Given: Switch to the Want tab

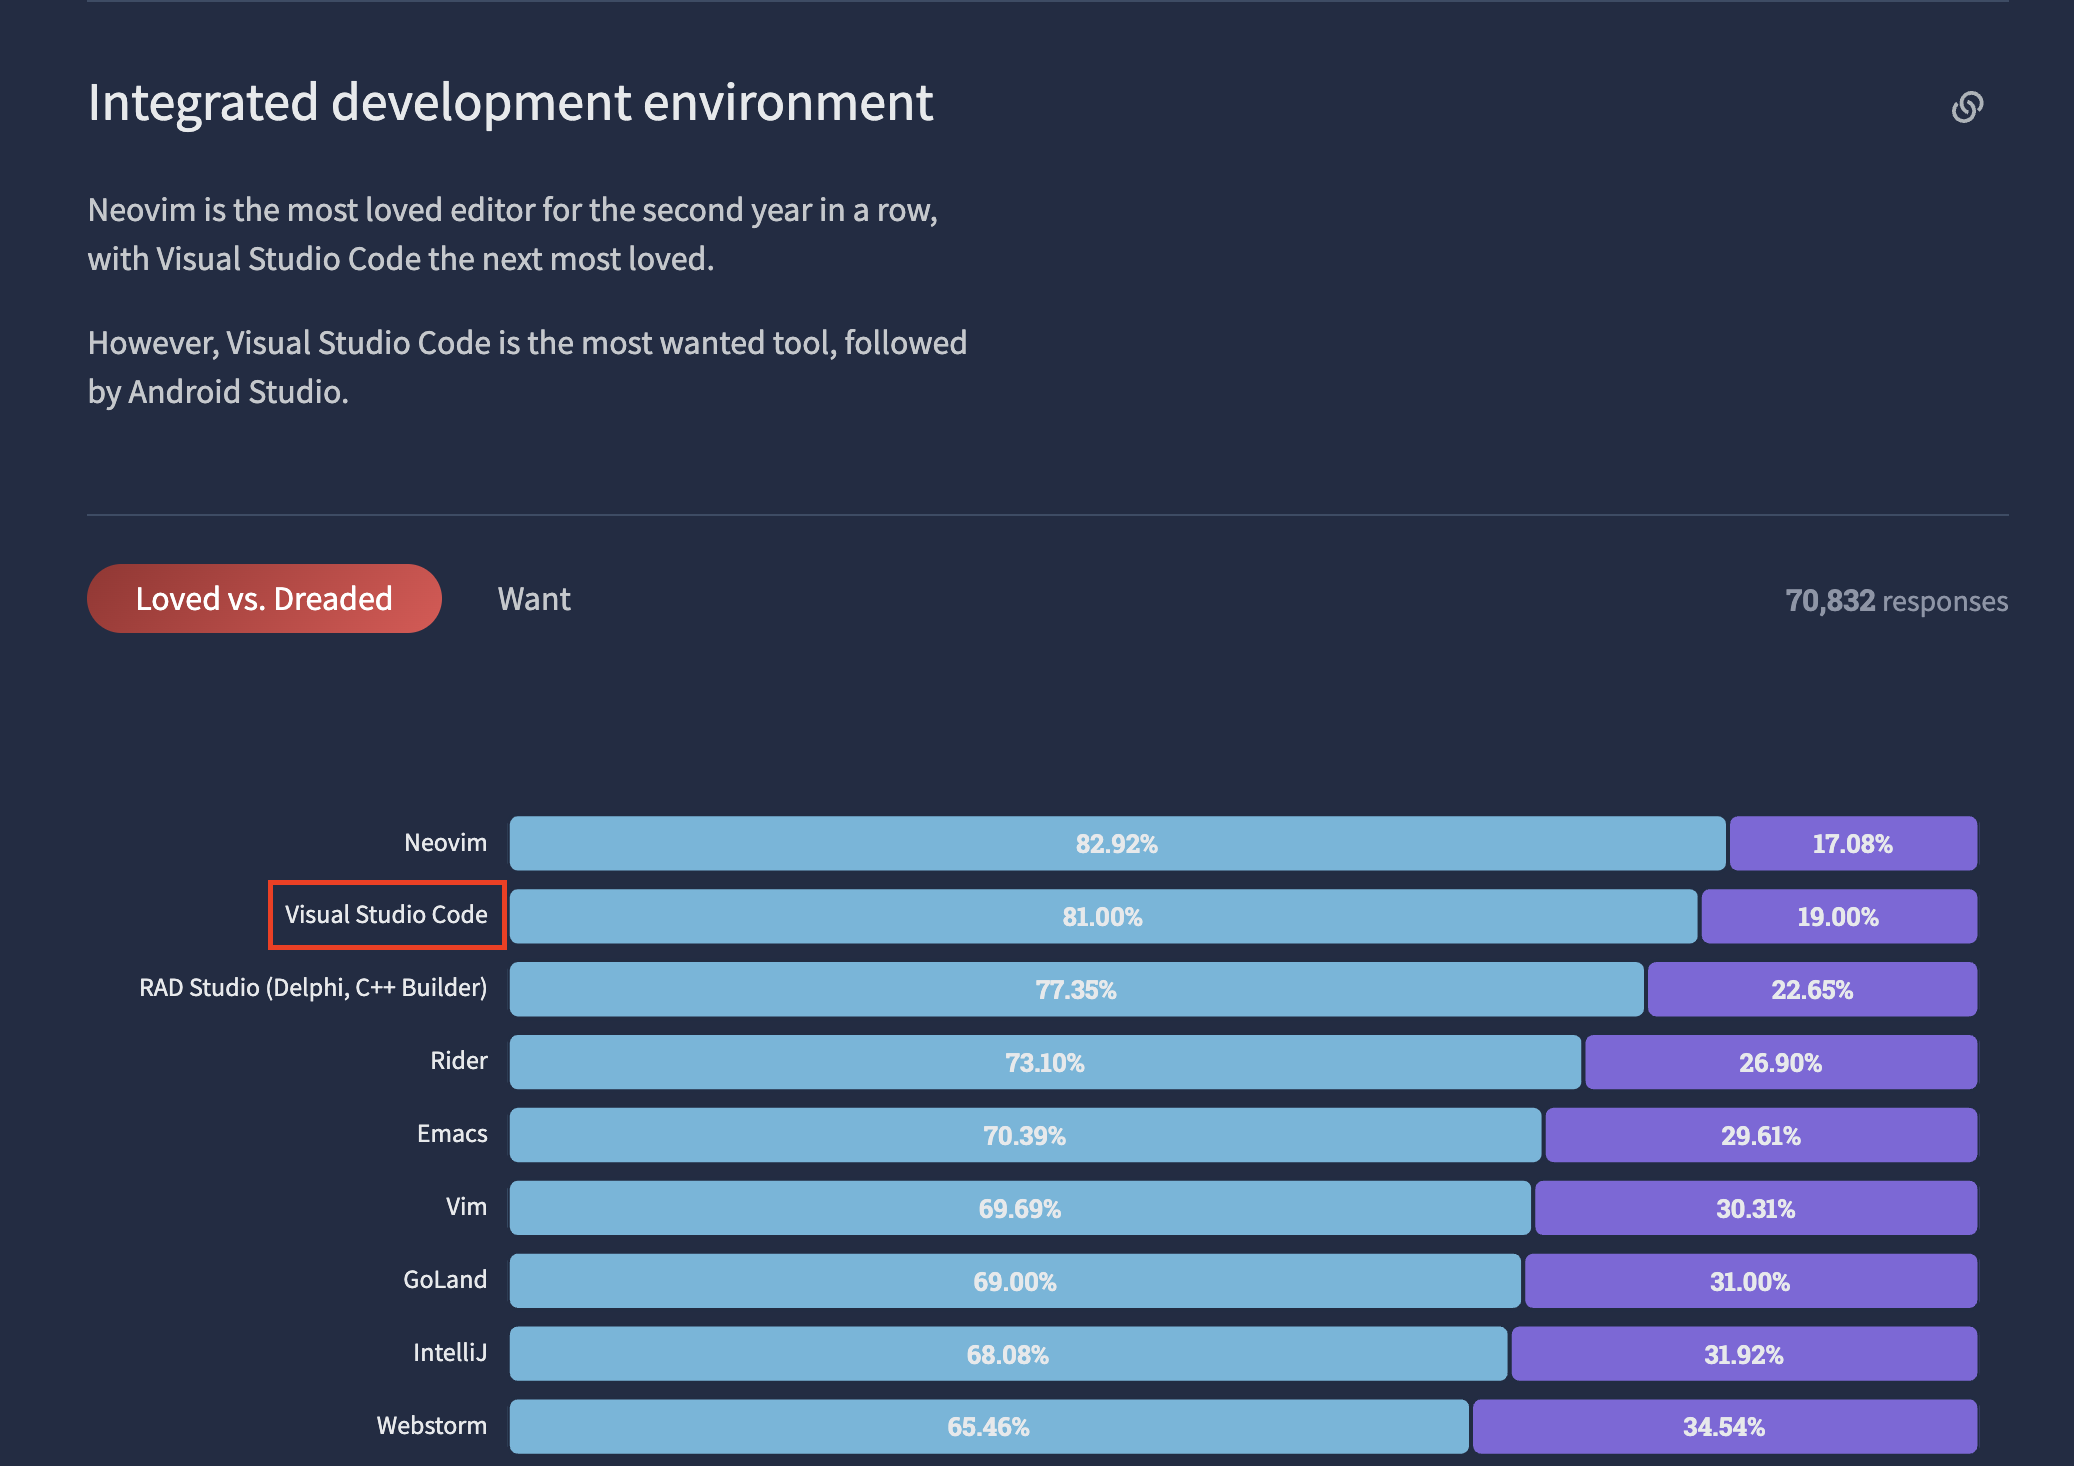Looking at the screenshot, I should [x=534, y=598].
